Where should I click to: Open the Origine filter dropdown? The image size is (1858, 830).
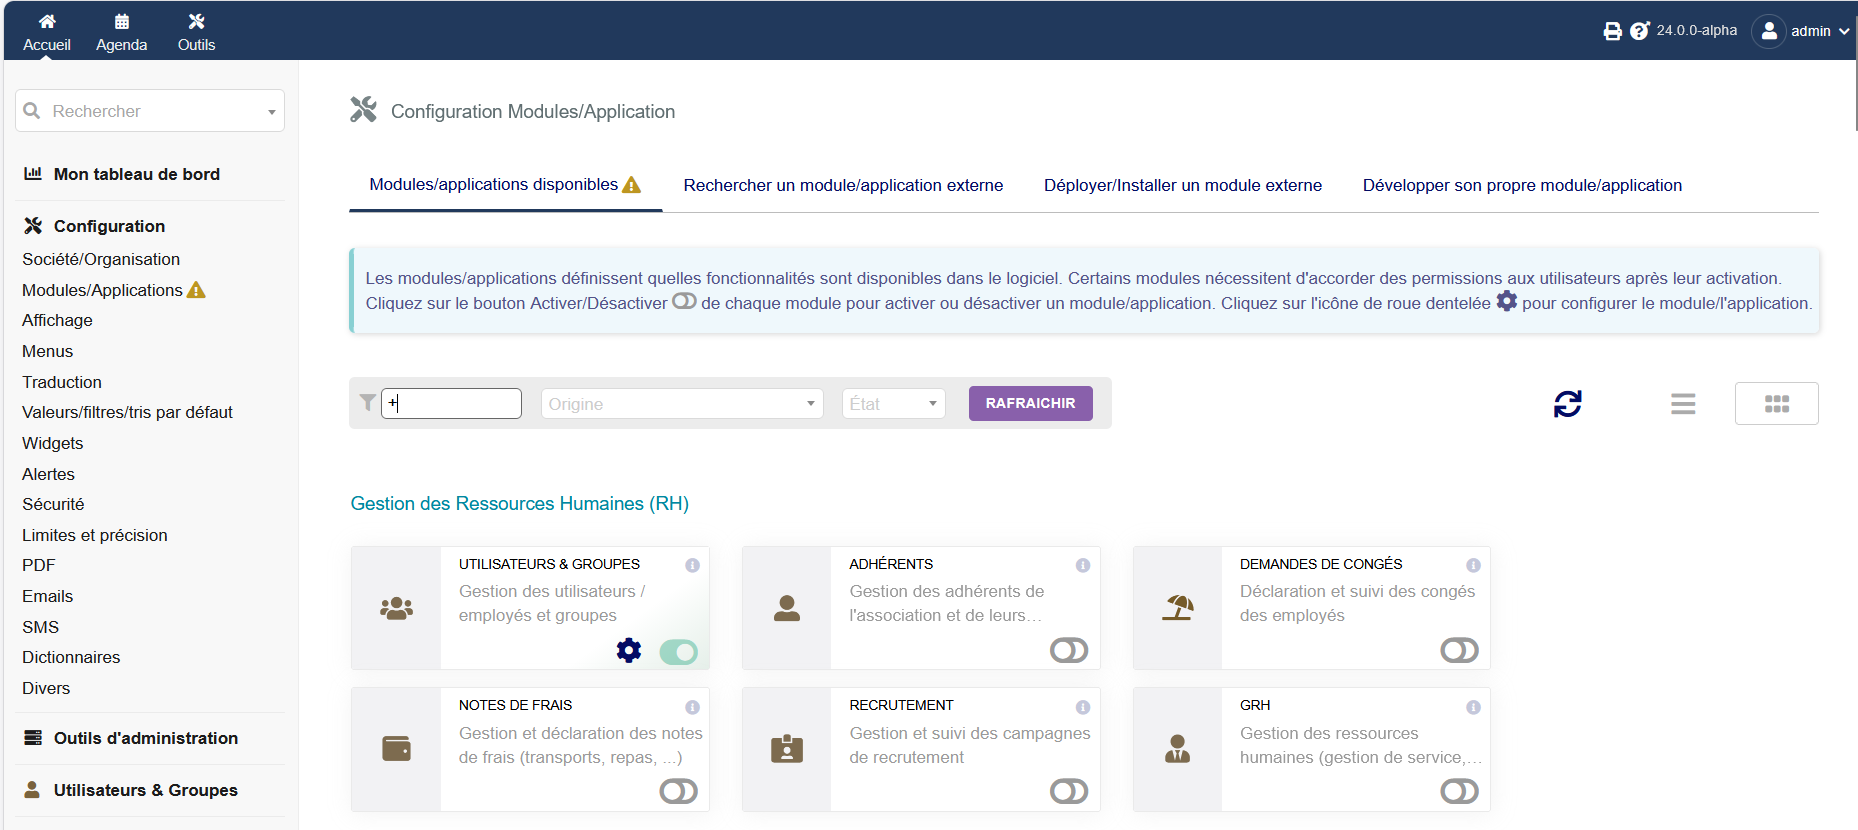[682, 404]
